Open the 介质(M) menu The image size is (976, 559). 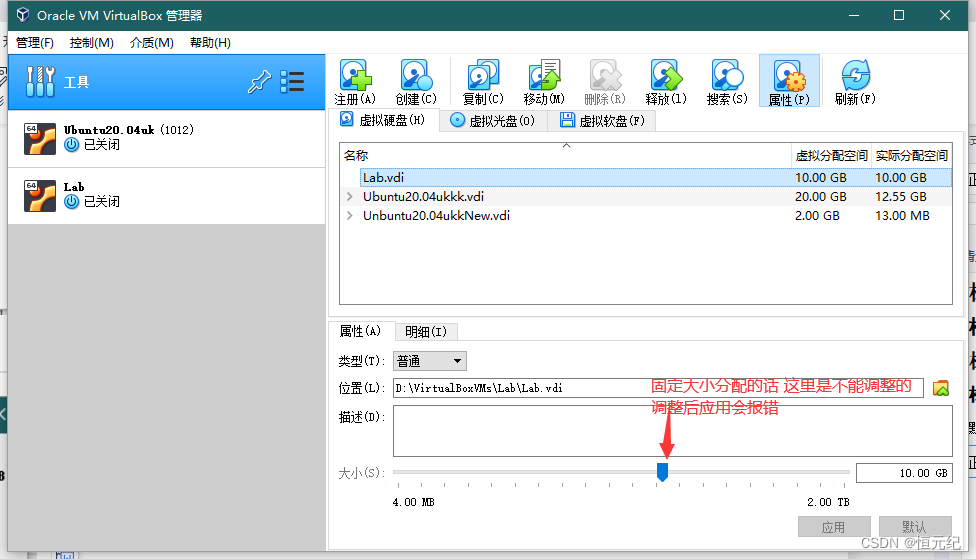pyautogui.click(x=152, y=42)
